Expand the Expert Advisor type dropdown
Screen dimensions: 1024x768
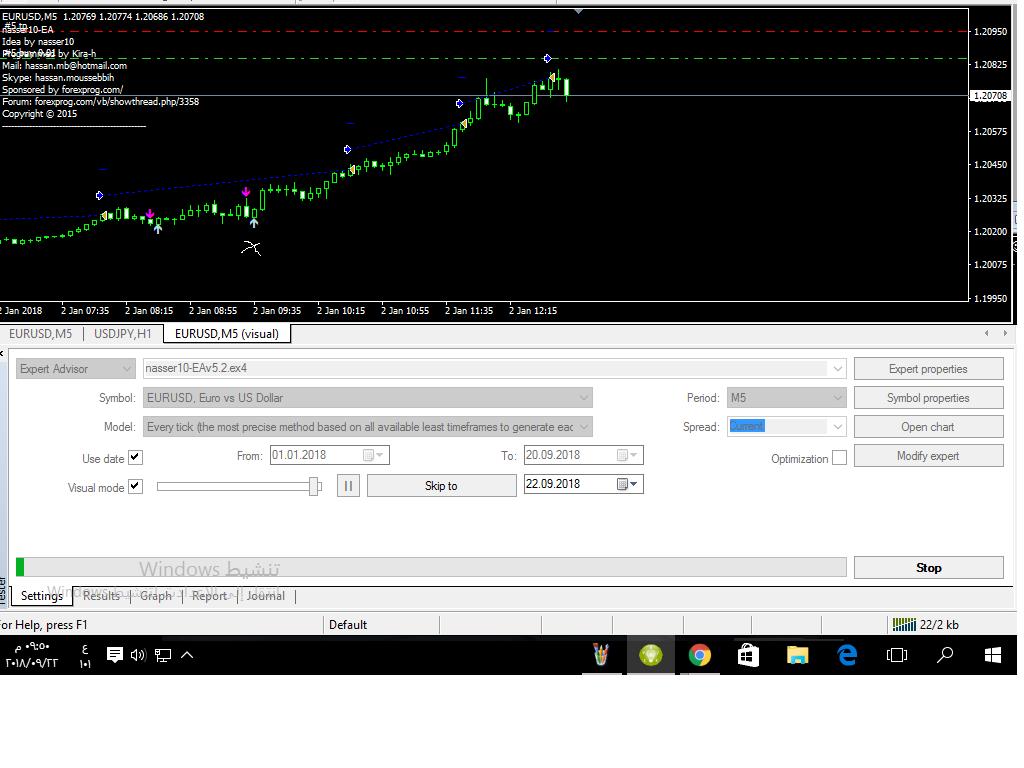(x=75, y=369)
